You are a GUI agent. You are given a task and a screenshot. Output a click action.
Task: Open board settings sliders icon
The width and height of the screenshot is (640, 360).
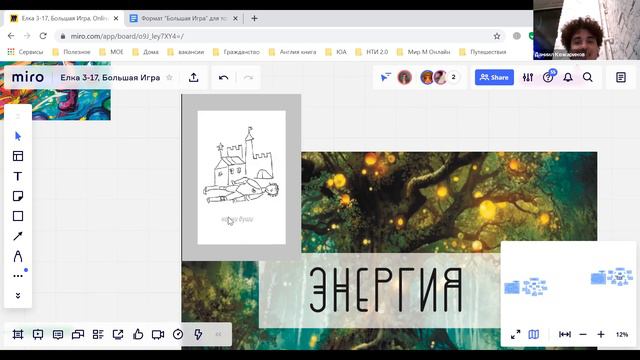528,77
